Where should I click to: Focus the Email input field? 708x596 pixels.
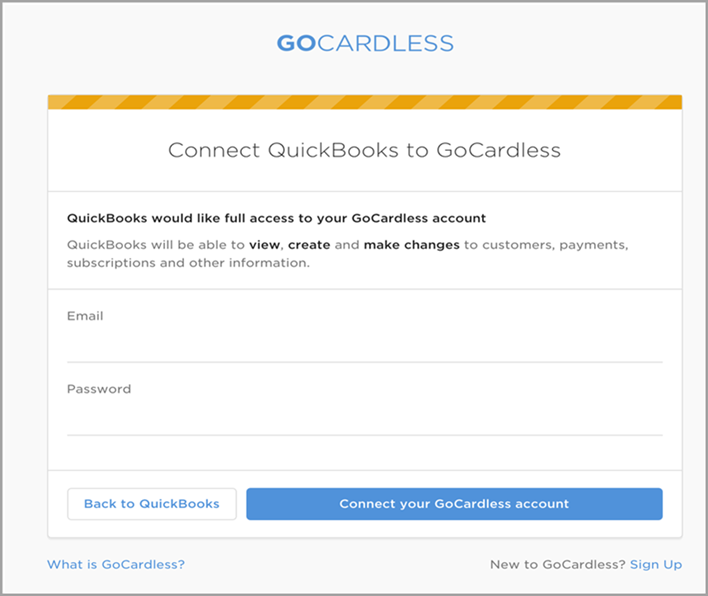click(x=365, y=345)
